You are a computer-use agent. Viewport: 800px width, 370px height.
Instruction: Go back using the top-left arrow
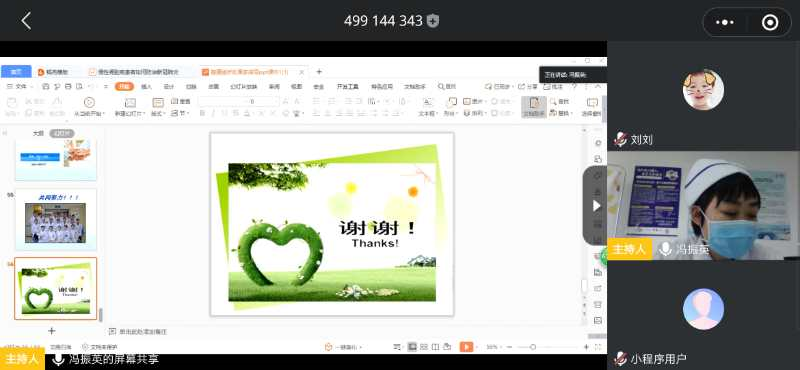26,21
